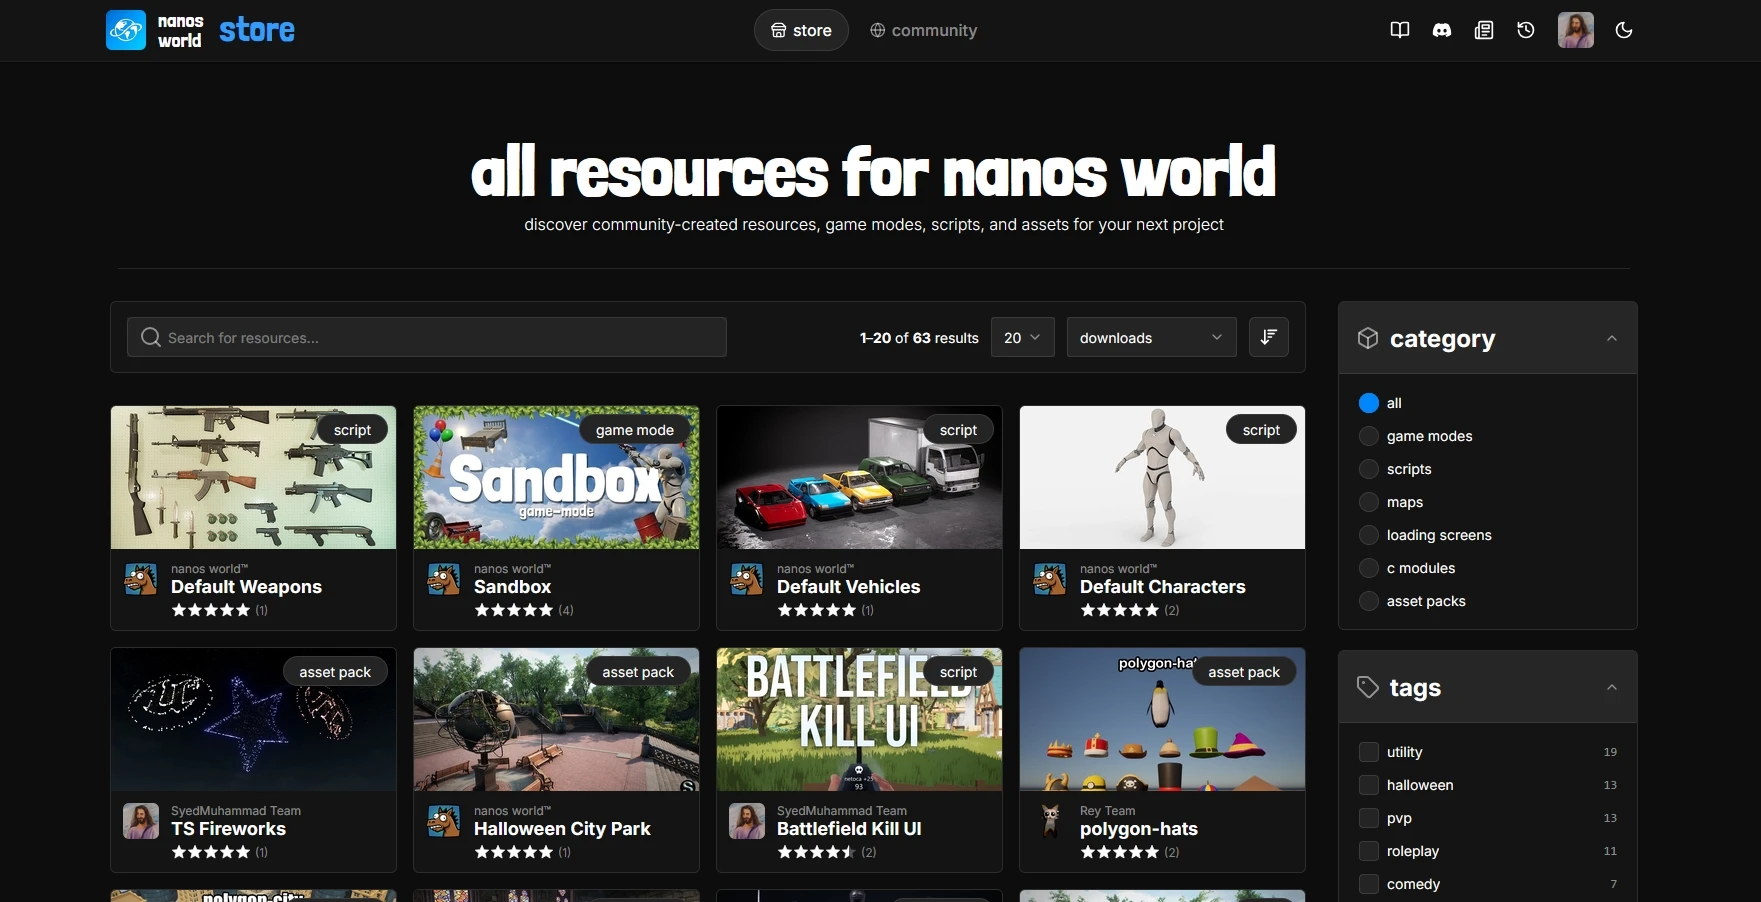1761x902 pixels.
Task: Check the 'roleplay' tag checkbox
Action: (x=1369, y=851)
